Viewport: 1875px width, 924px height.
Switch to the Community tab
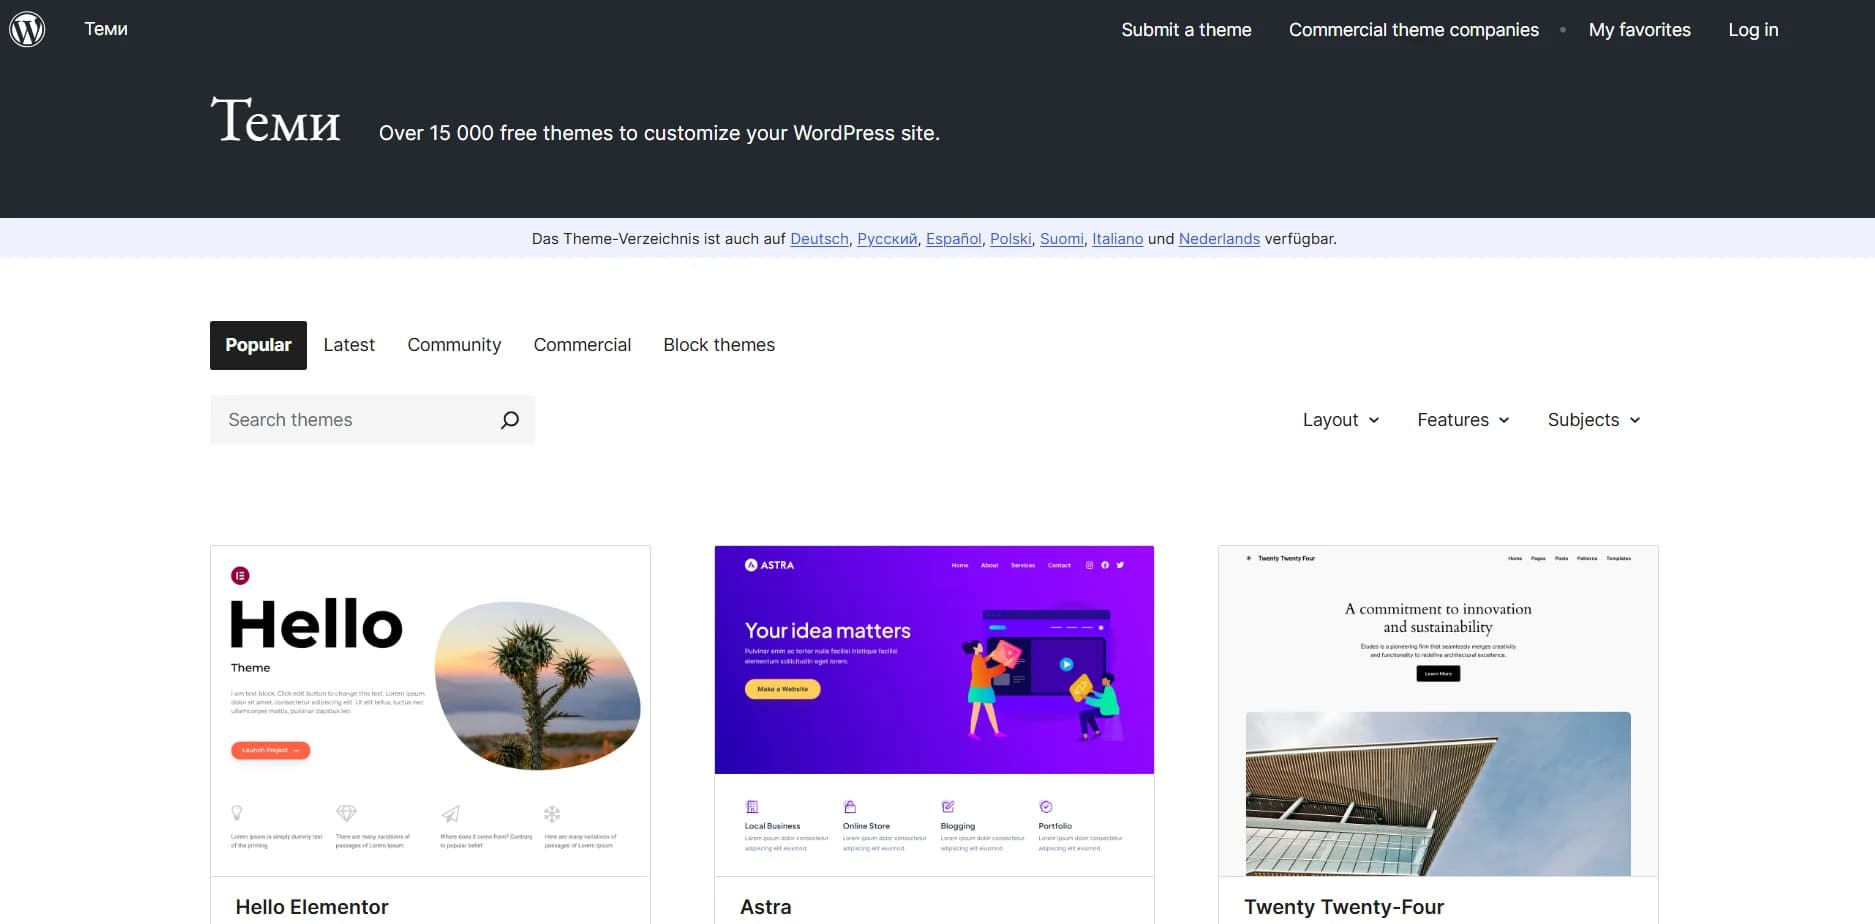[x=454, y=345]
